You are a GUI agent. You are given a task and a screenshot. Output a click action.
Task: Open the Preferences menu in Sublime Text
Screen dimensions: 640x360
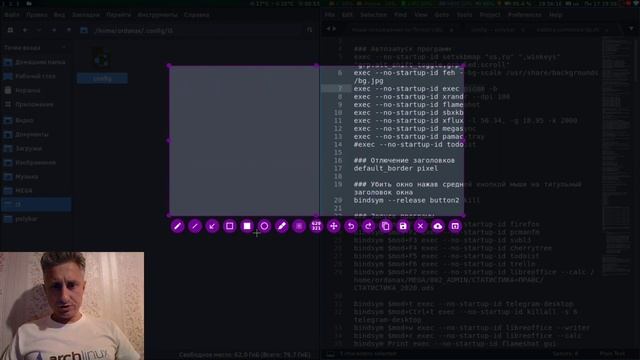tap(524, 15)
